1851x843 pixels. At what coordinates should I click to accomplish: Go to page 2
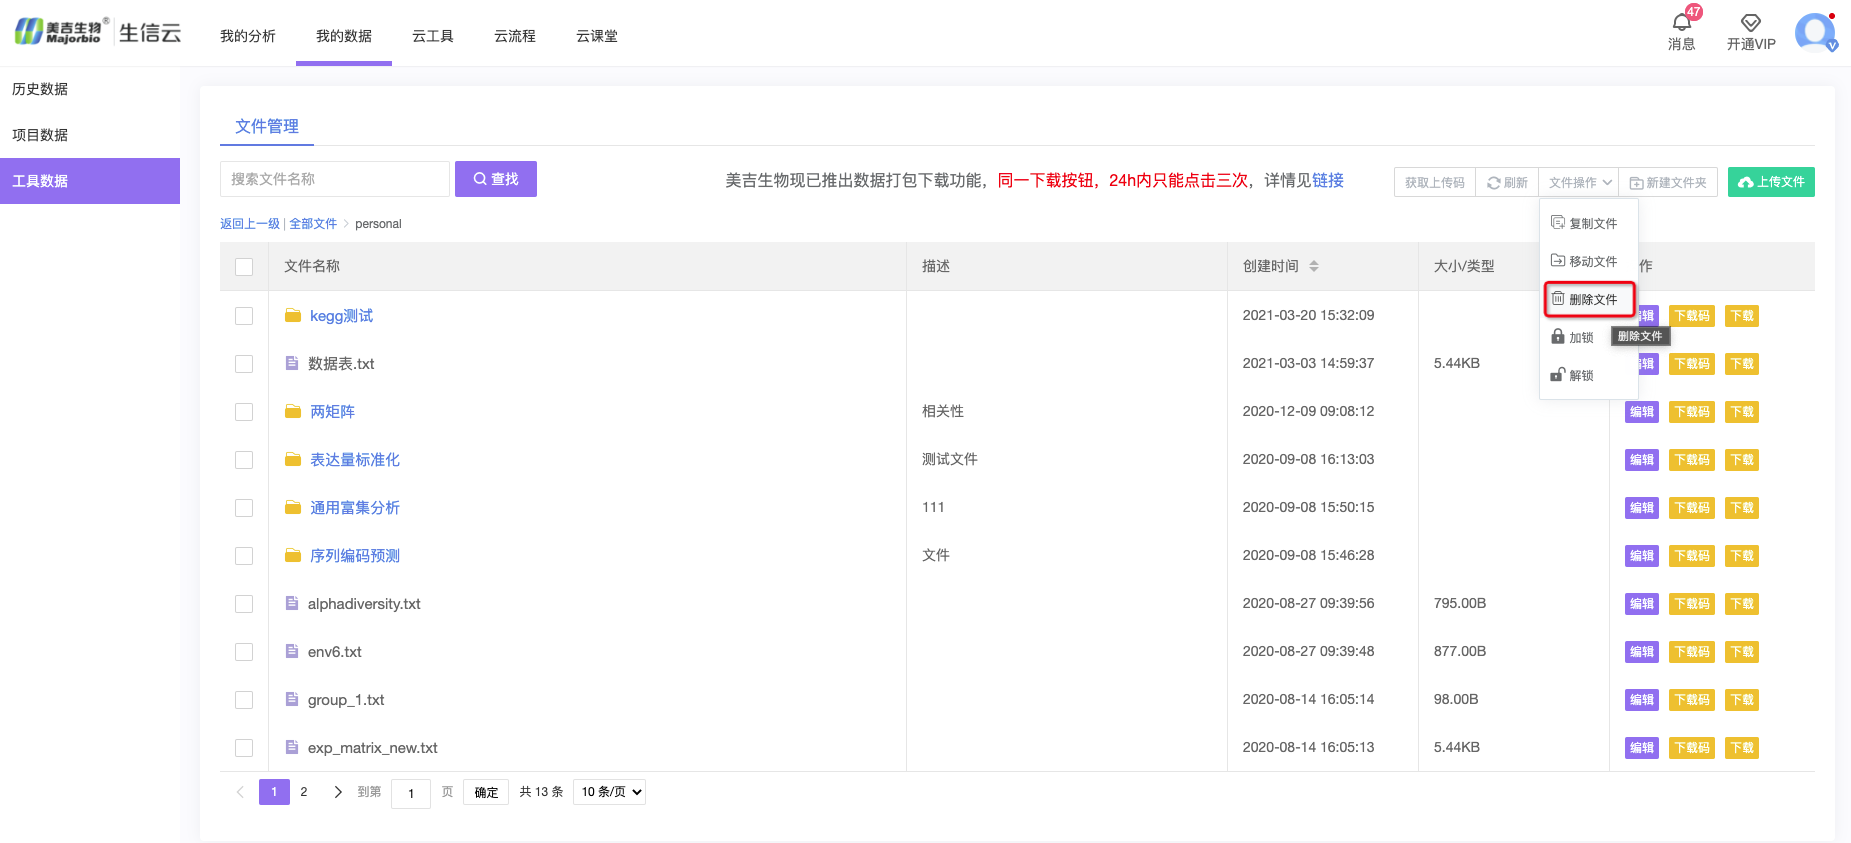[304, 792]
